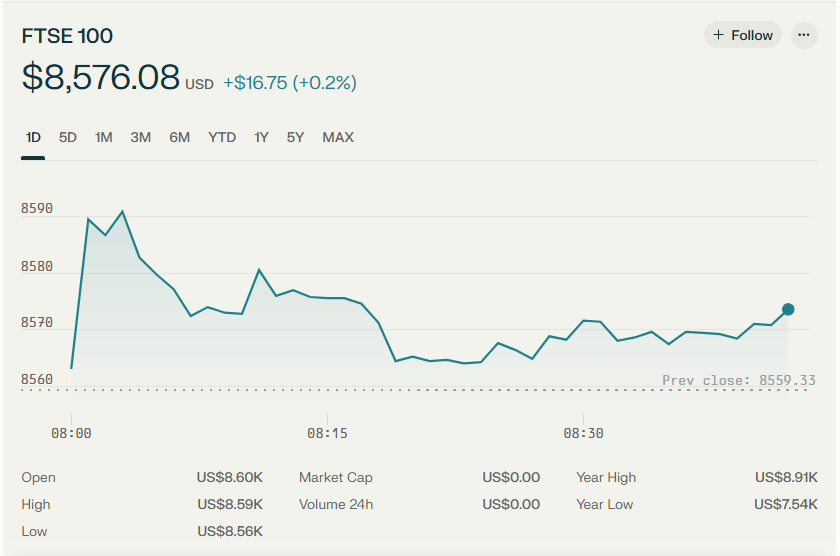840x556 pixels.
Task: Select the MAX chart range
Action: coord(338,138)
